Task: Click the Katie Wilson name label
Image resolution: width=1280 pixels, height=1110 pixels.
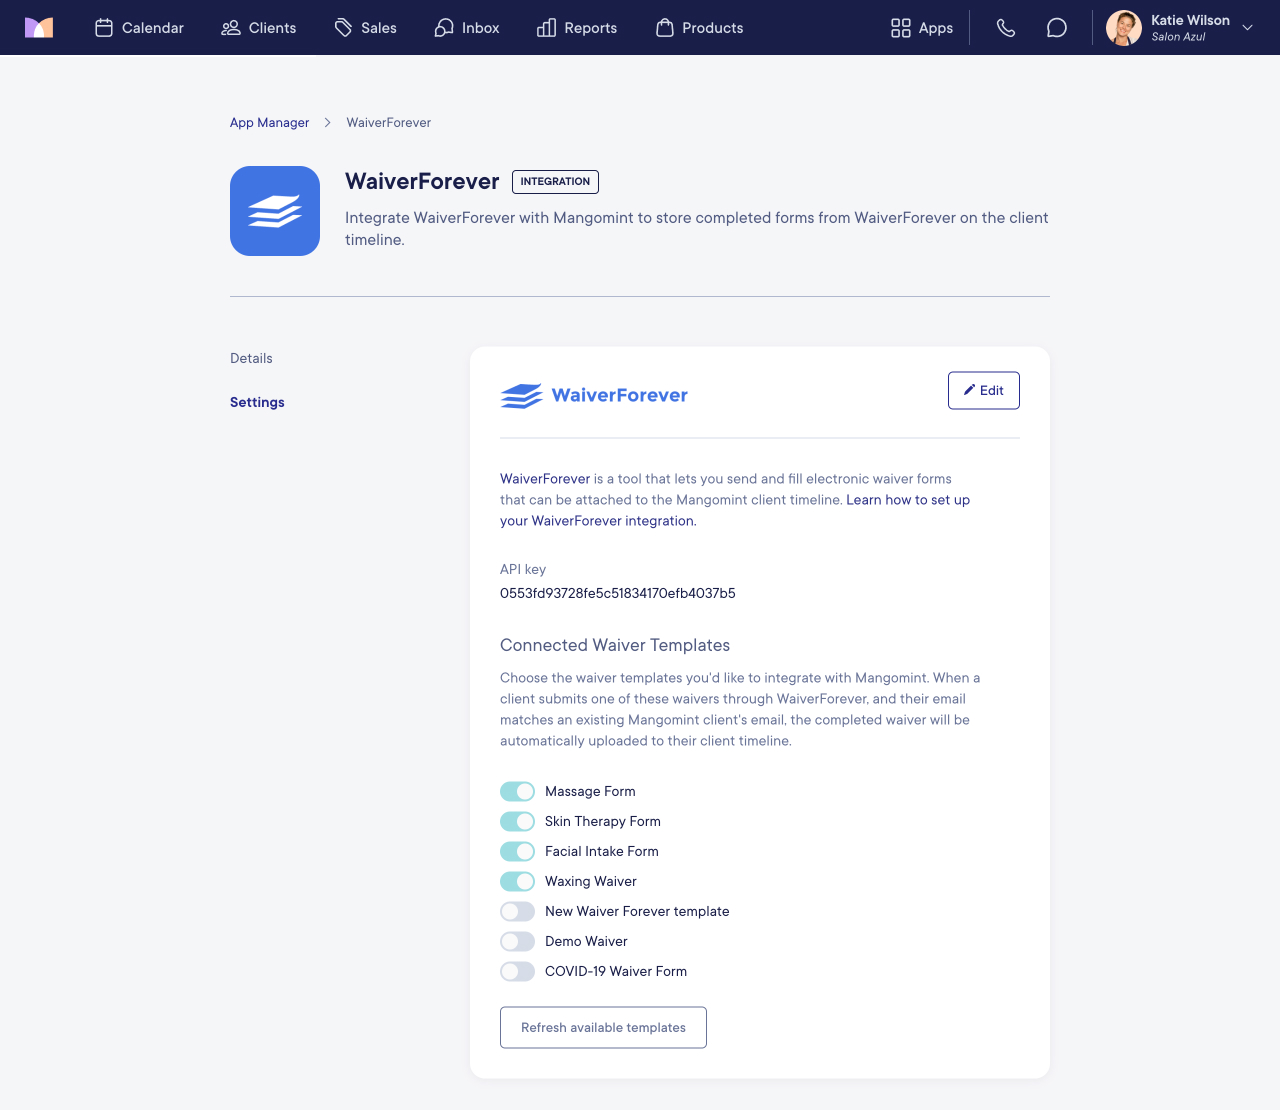Action: tap(1190, 20)
